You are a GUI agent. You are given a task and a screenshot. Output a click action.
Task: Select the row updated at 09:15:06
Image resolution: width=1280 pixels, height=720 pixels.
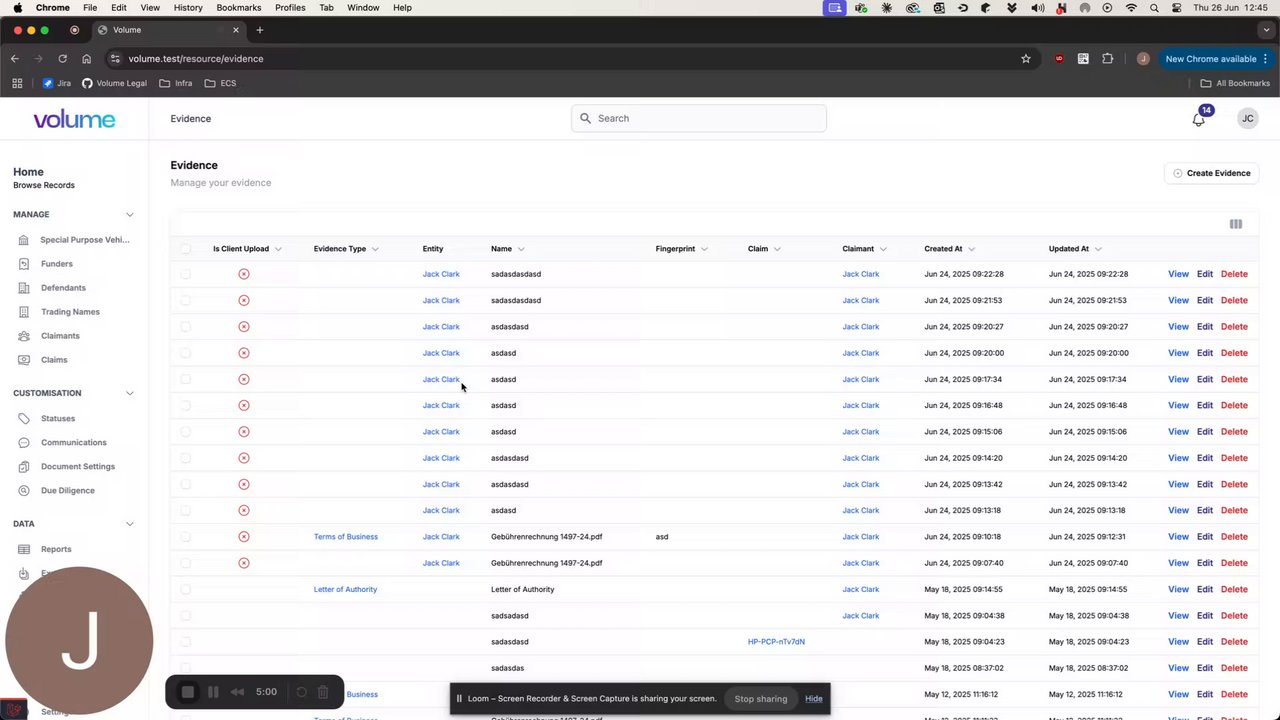click(185, 432)
